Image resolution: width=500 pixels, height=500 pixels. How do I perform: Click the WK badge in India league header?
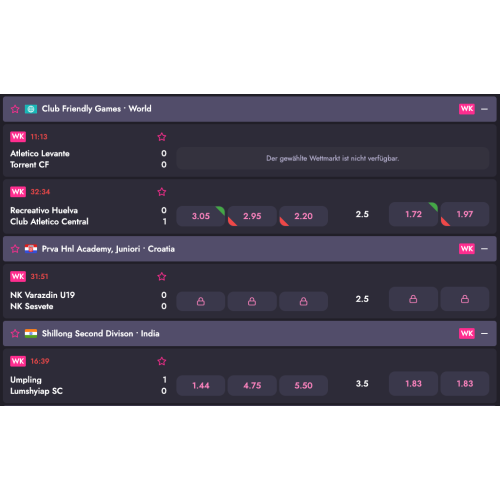(467, 333)
